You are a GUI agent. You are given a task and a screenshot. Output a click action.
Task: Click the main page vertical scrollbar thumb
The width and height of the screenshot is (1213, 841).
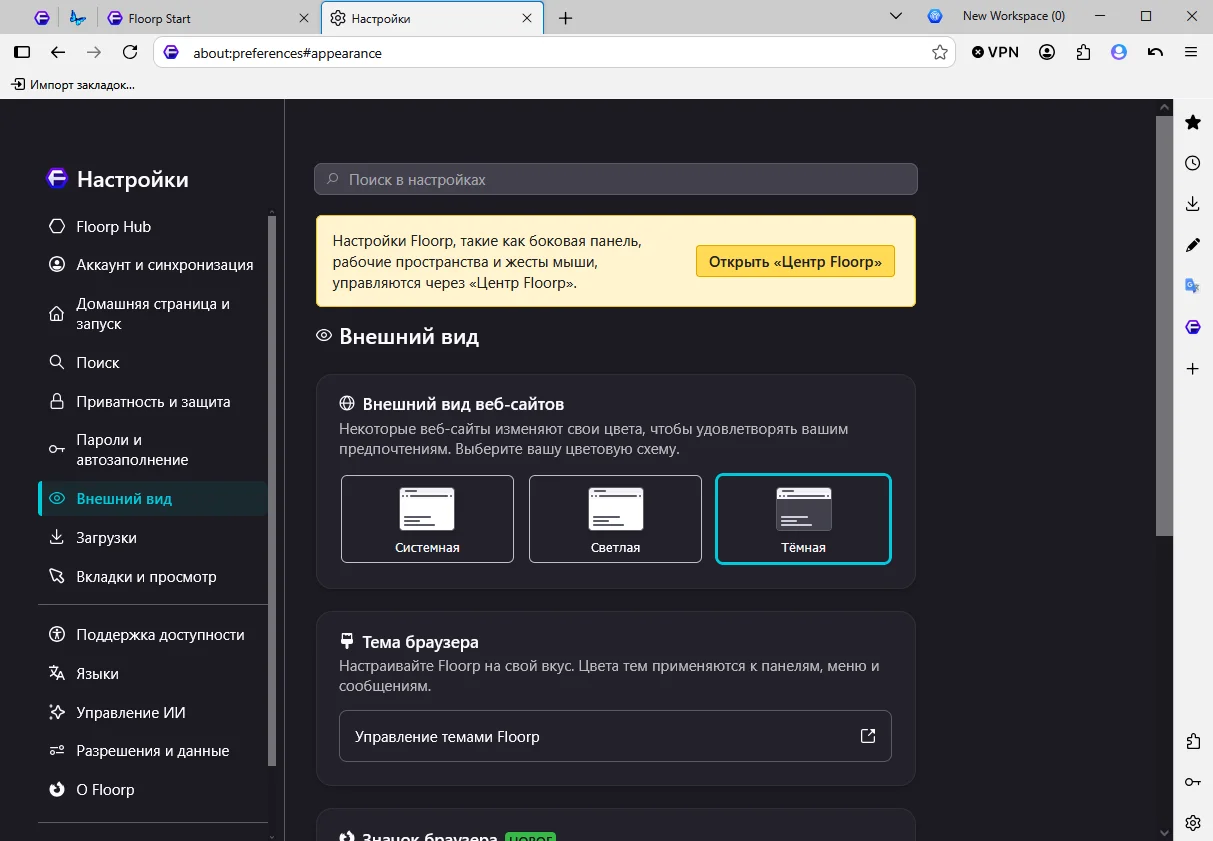tap(1164, 325)
